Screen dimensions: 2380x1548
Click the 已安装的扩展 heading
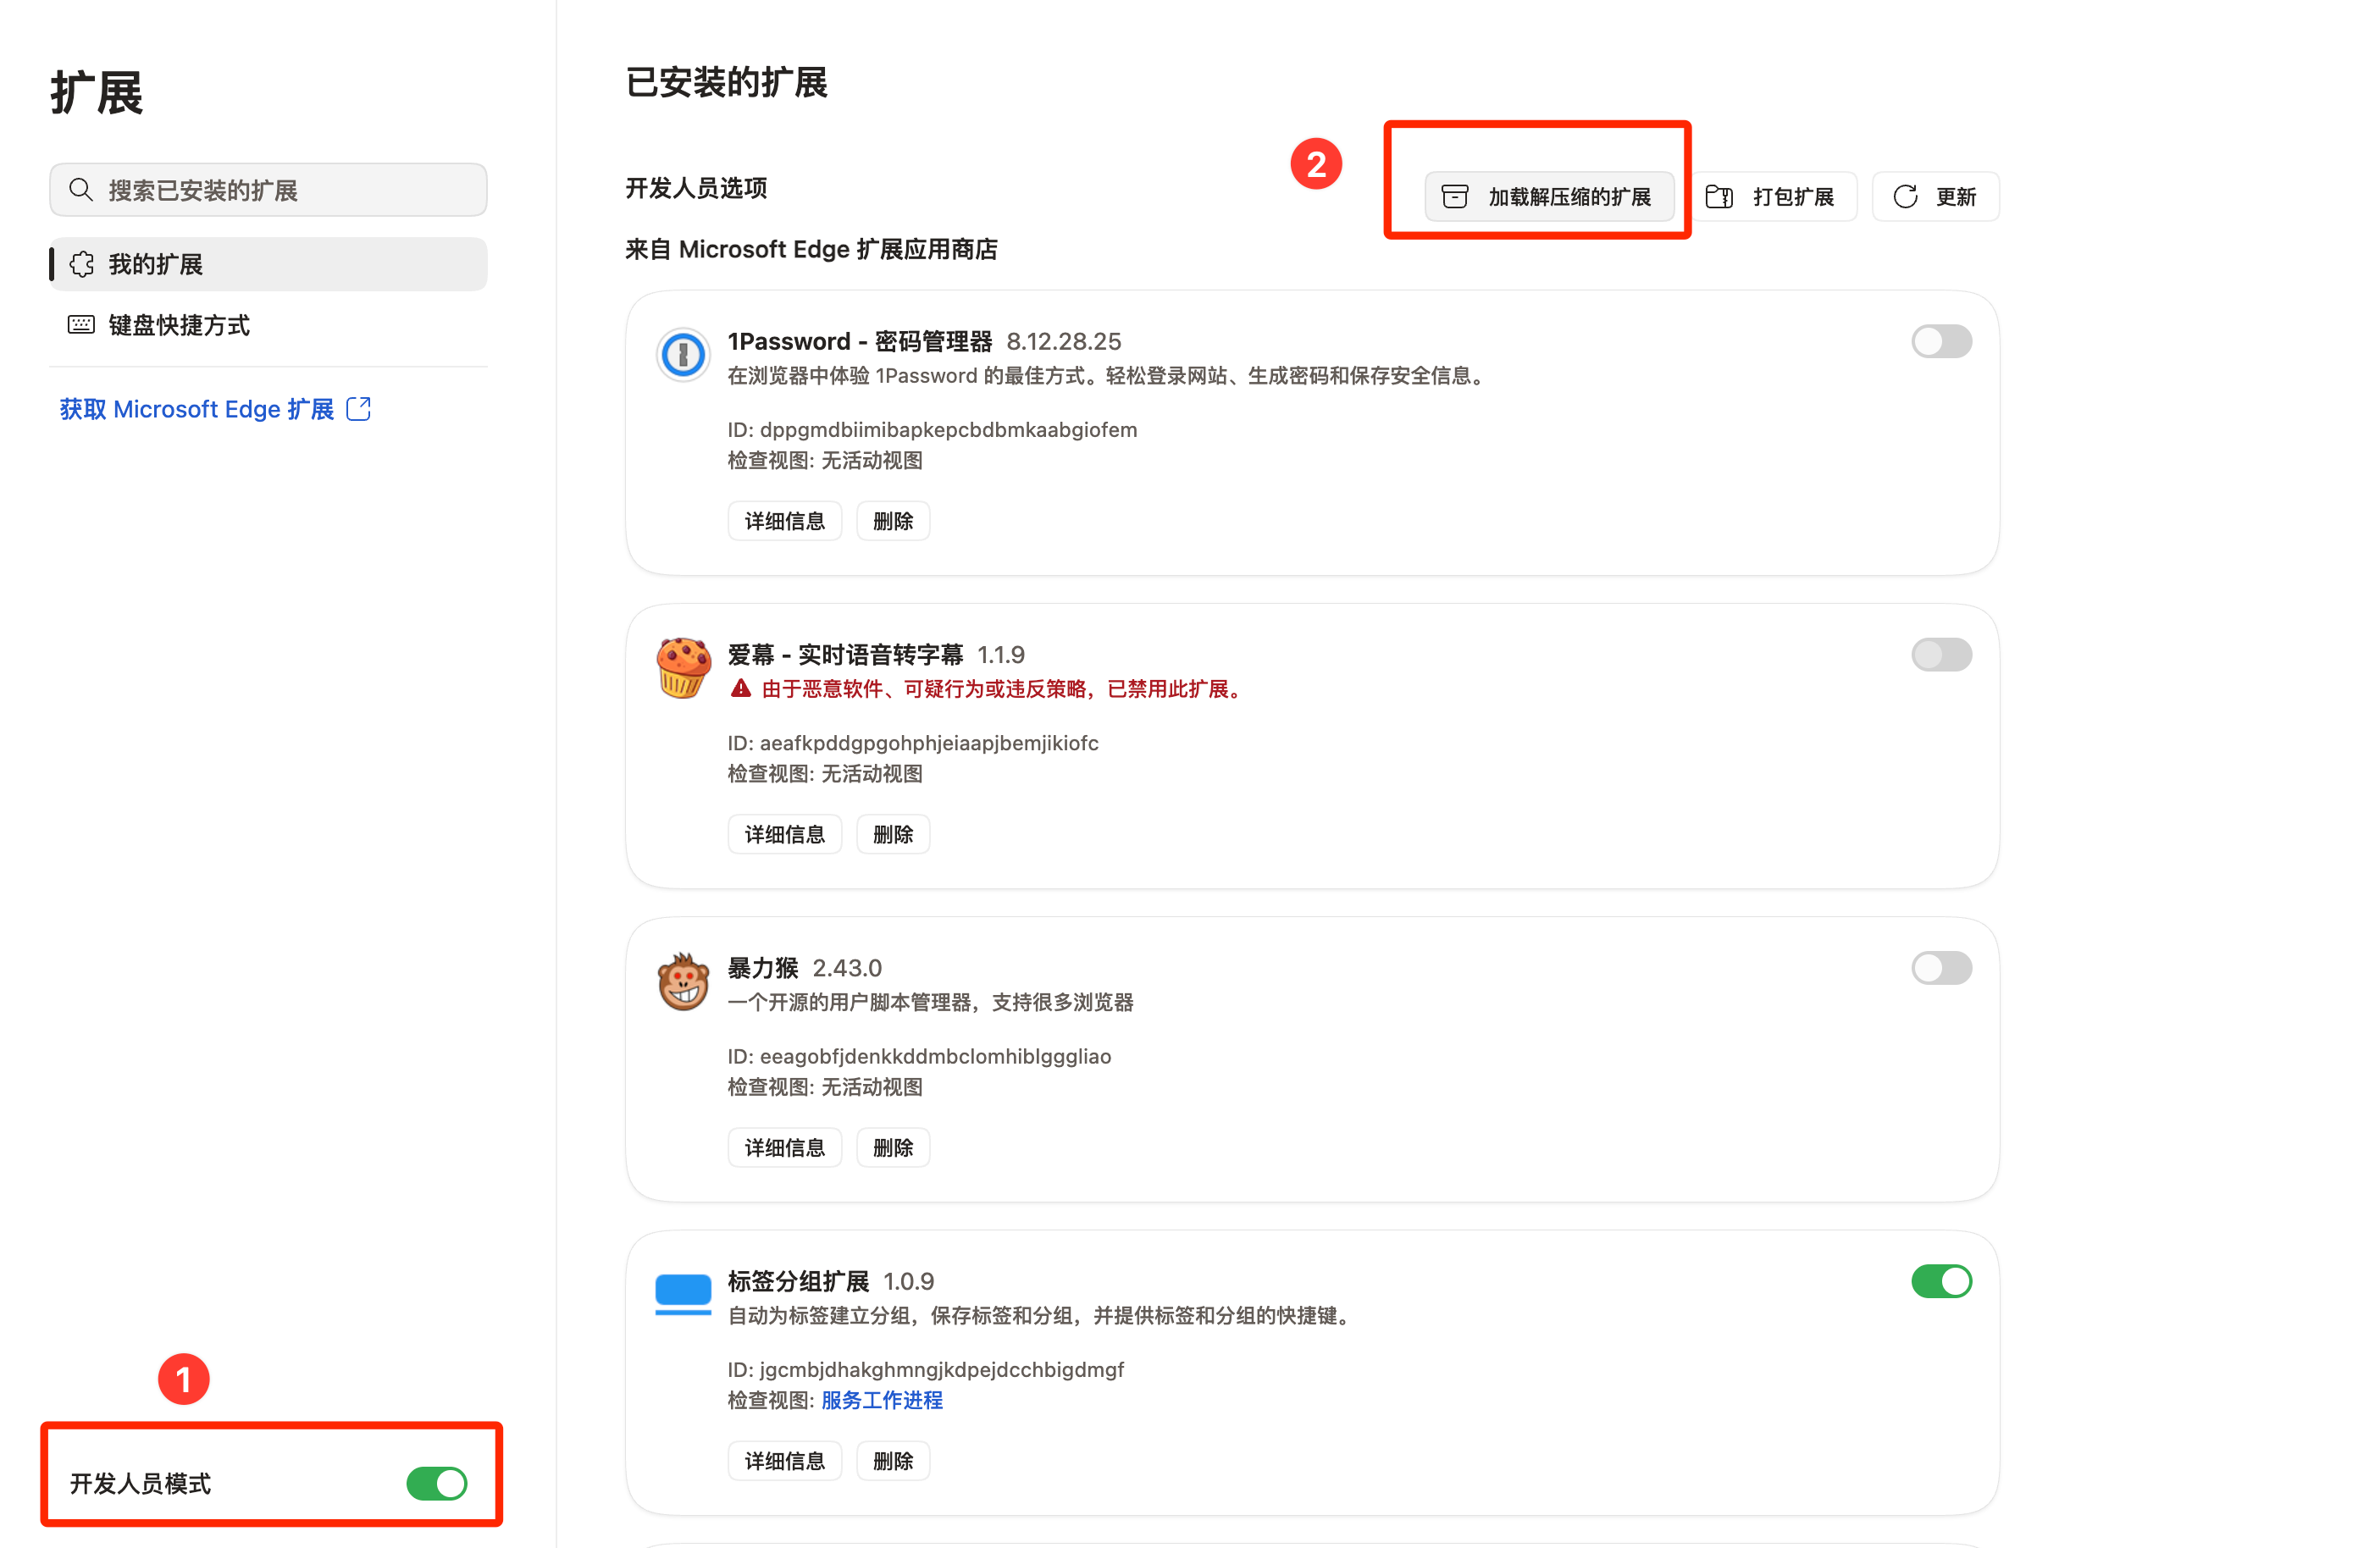click(726, 83)
